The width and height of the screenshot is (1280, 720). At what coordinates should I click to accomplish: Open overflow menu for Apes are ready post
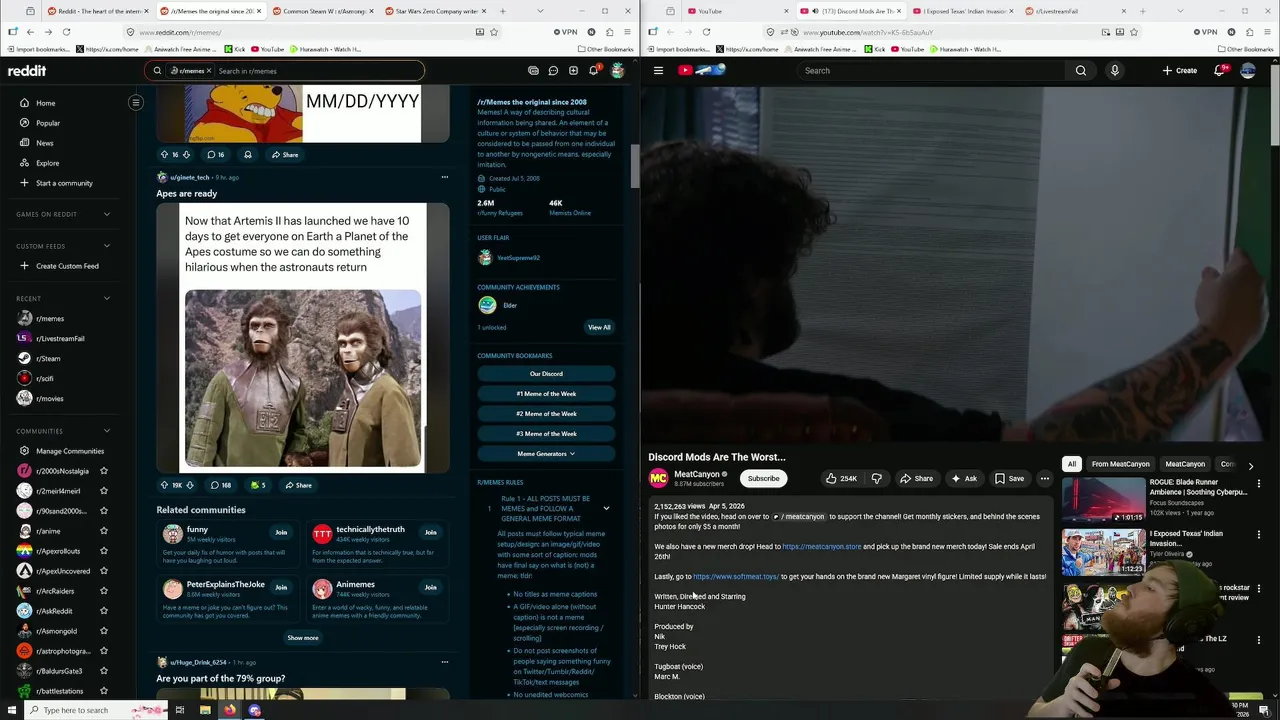tap(445, 177)
